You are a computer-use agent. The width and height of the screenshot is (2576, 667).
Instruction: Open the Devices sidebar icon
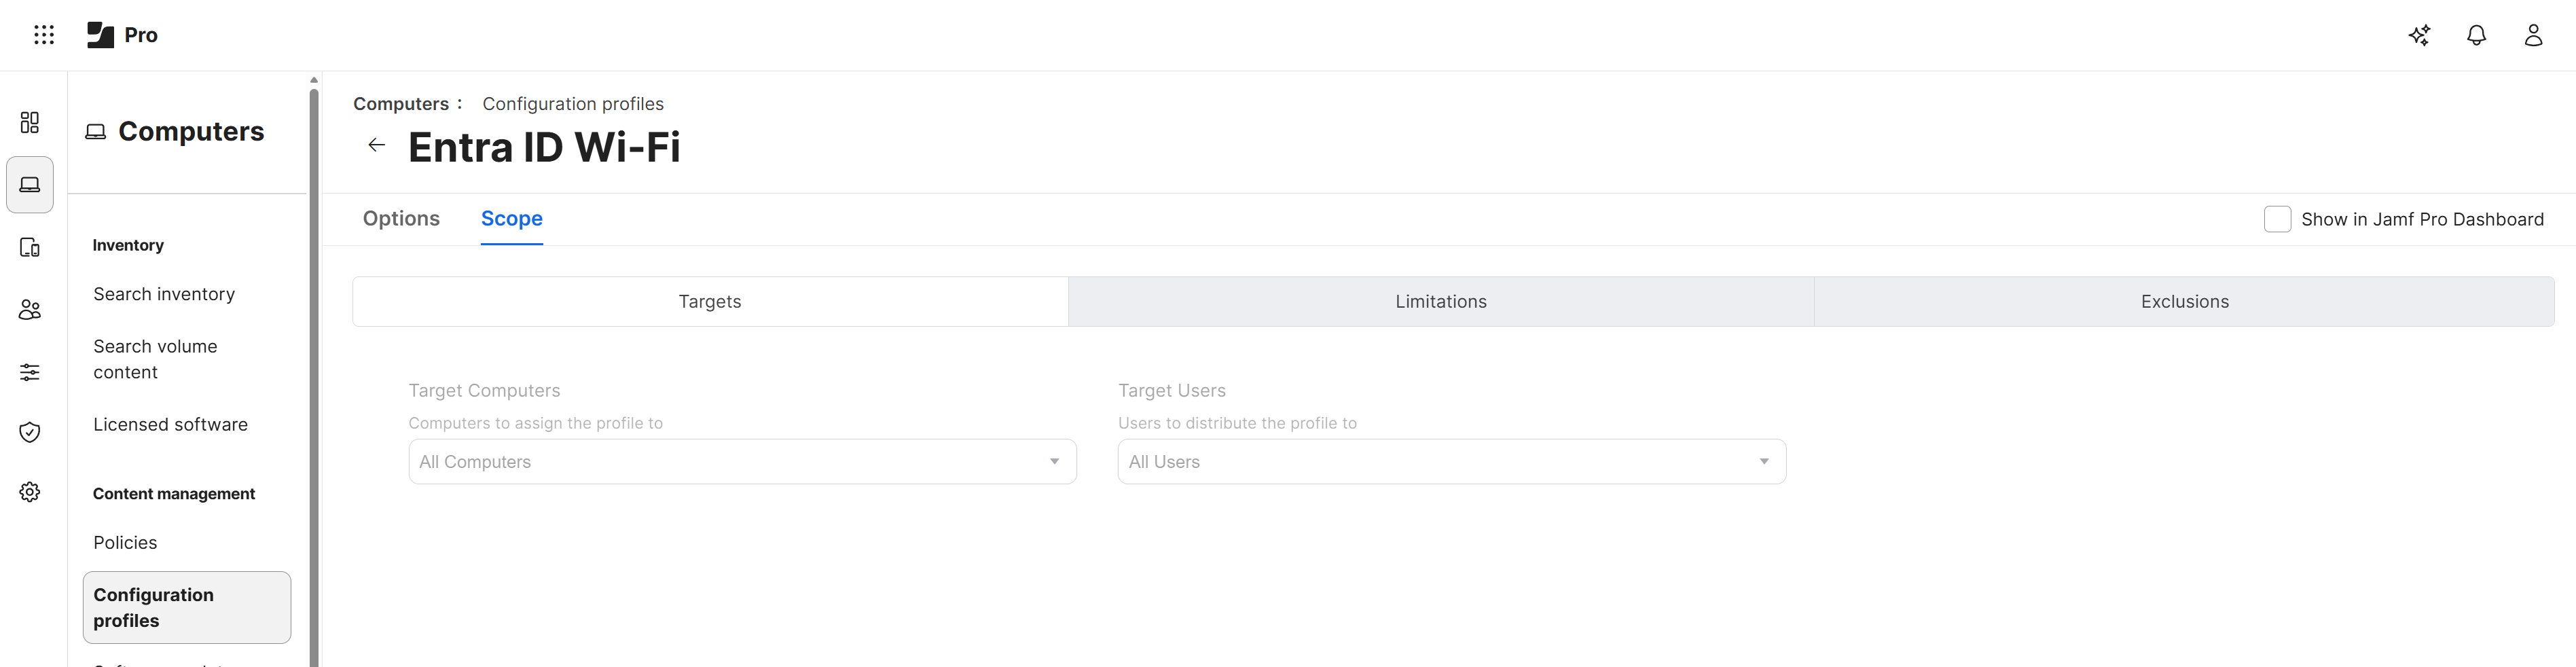pyautogui.click(x=30, y=247)
